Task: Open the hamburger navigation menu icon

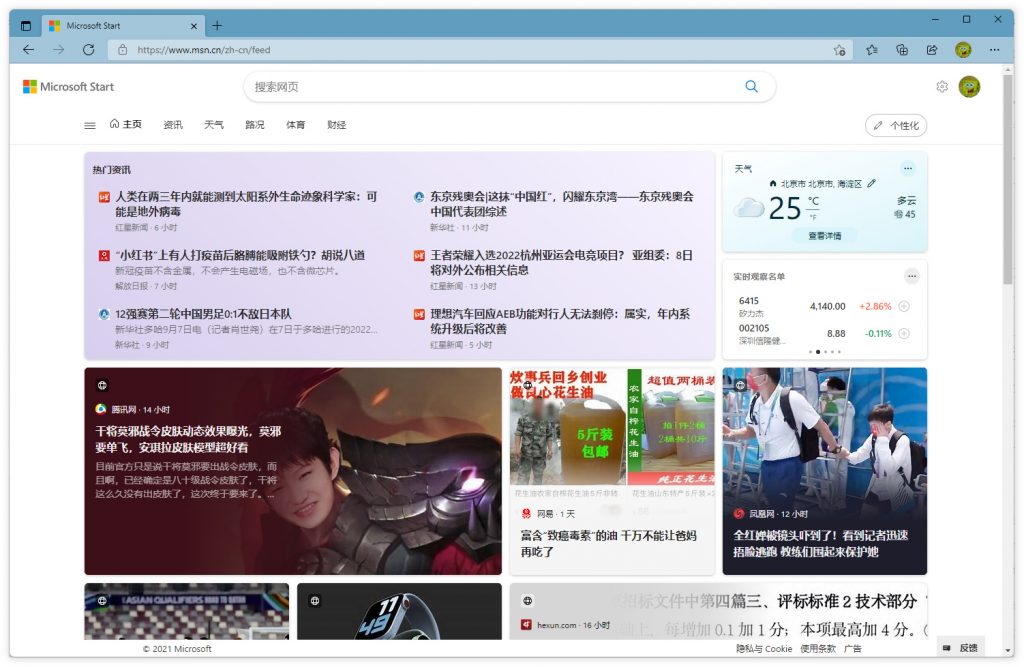Action: click(89, 124)
